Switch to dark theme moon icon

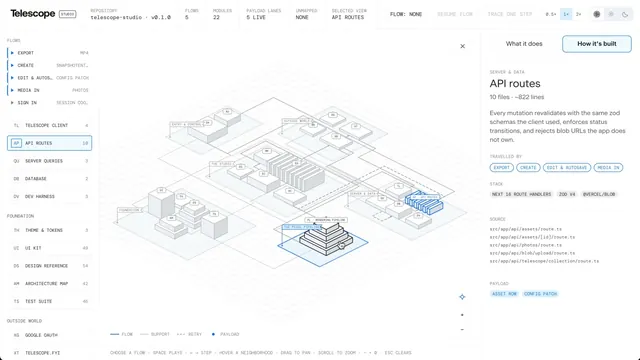625,14
